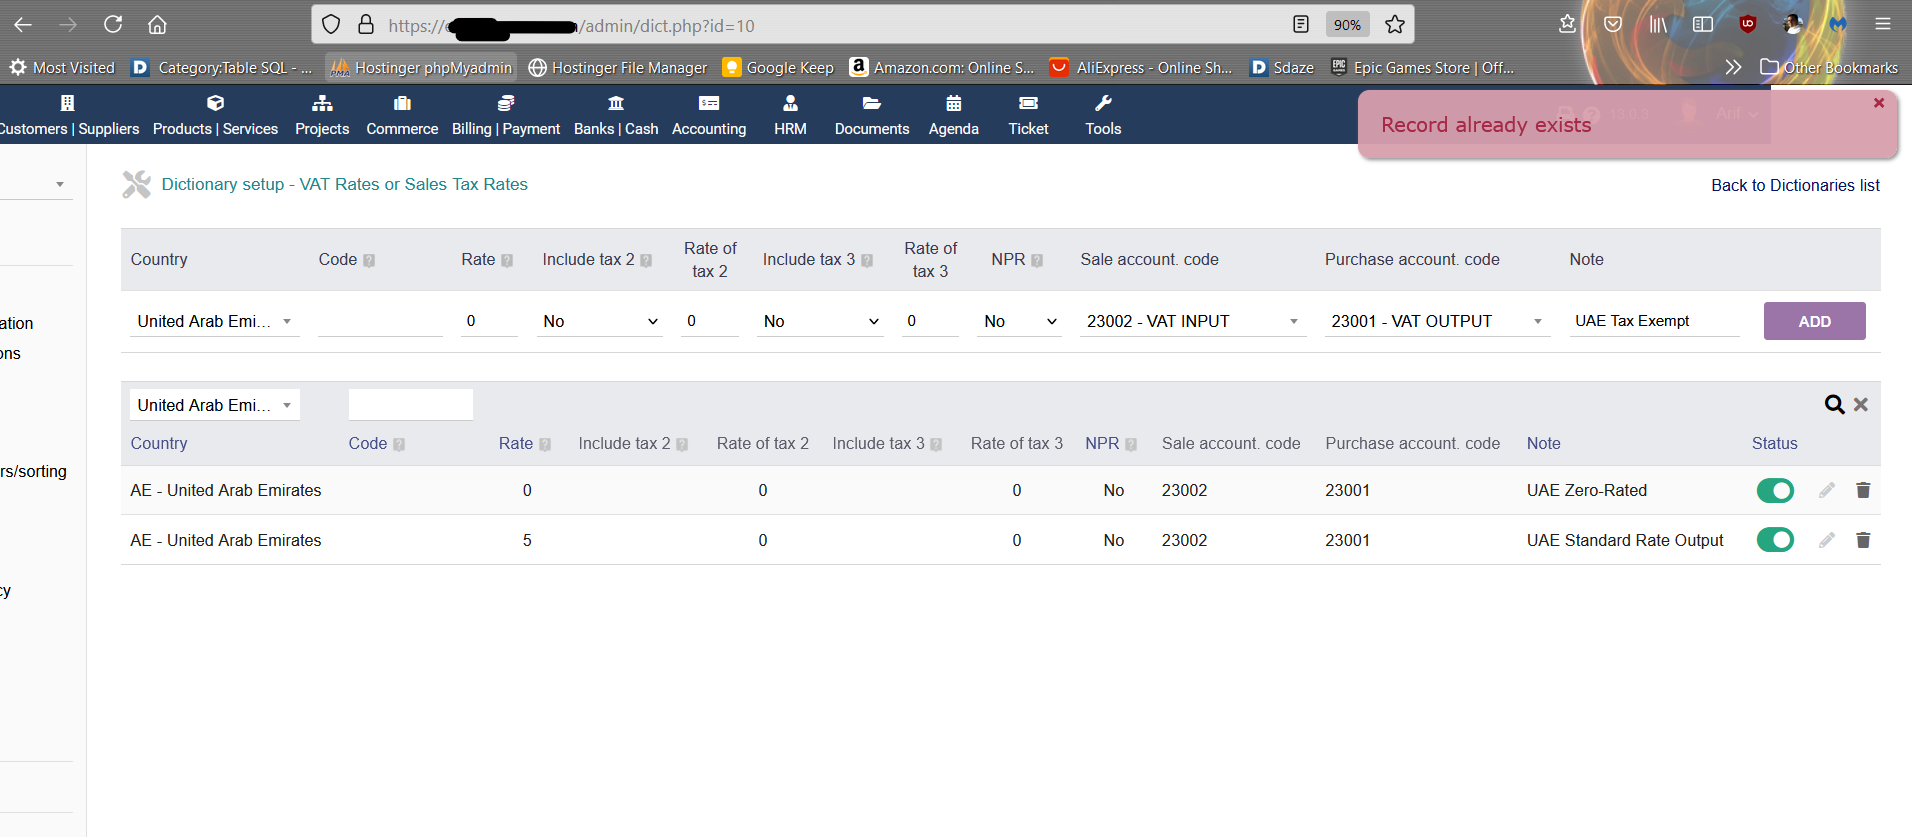The image size is (1912, 837).
Task: Open the Tools wrench menu
Action: 1103,115
